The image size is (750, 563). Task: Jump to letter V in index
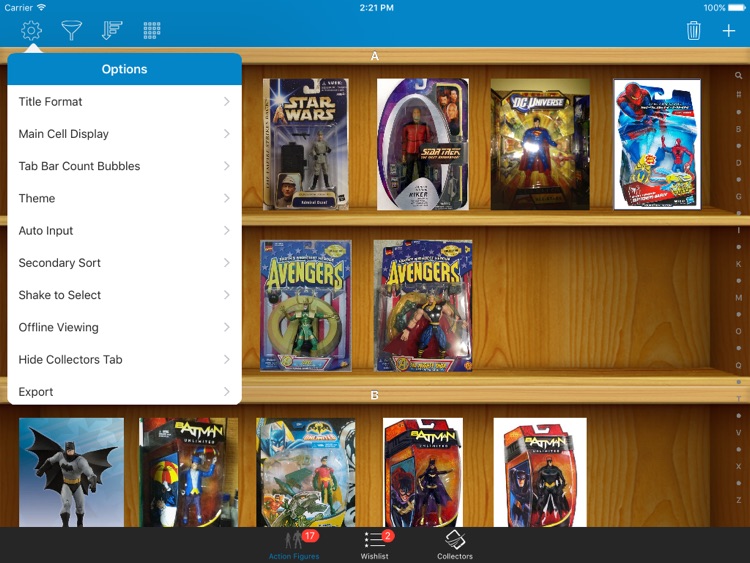pyautogui.click(x=739, y=432)
